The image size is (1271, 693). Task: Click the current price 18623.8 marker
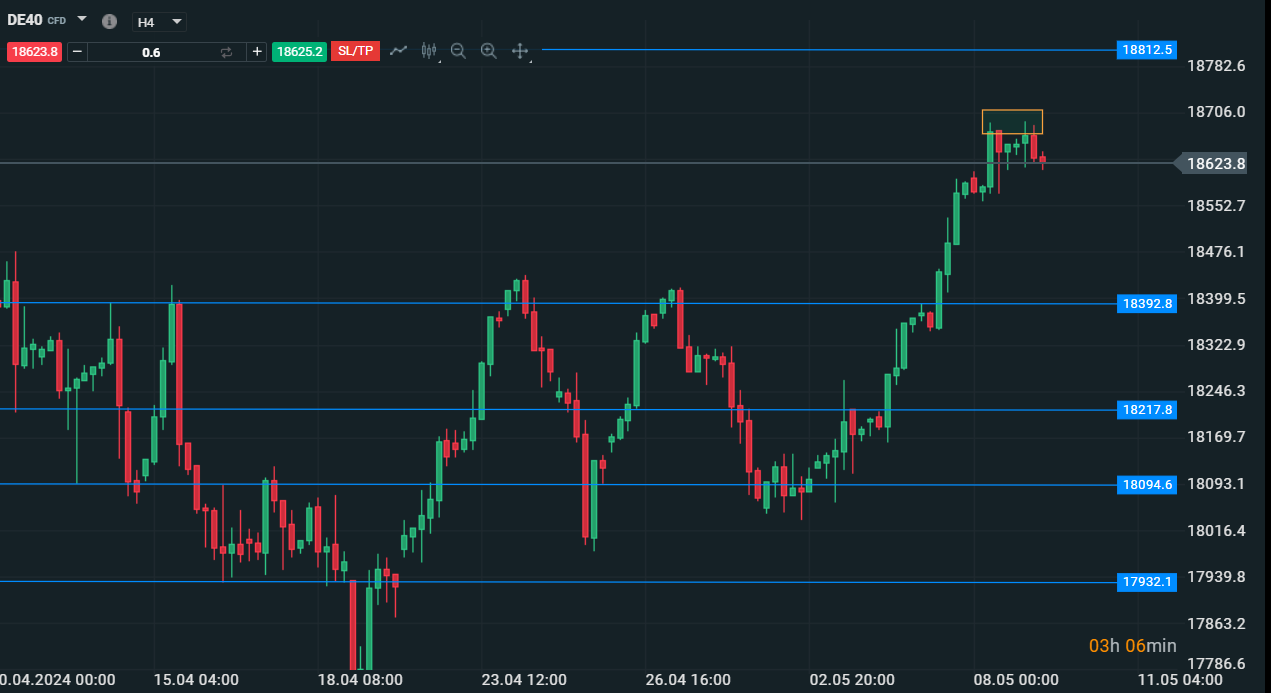(x=1214, y=163)
